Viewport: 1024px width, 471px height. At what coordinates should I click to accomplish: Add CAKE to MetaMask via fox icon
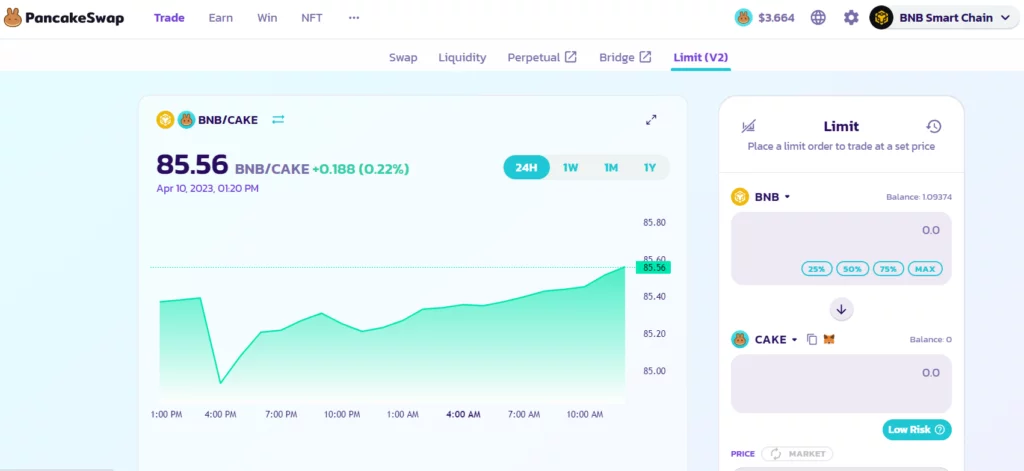tap(829, 340)
